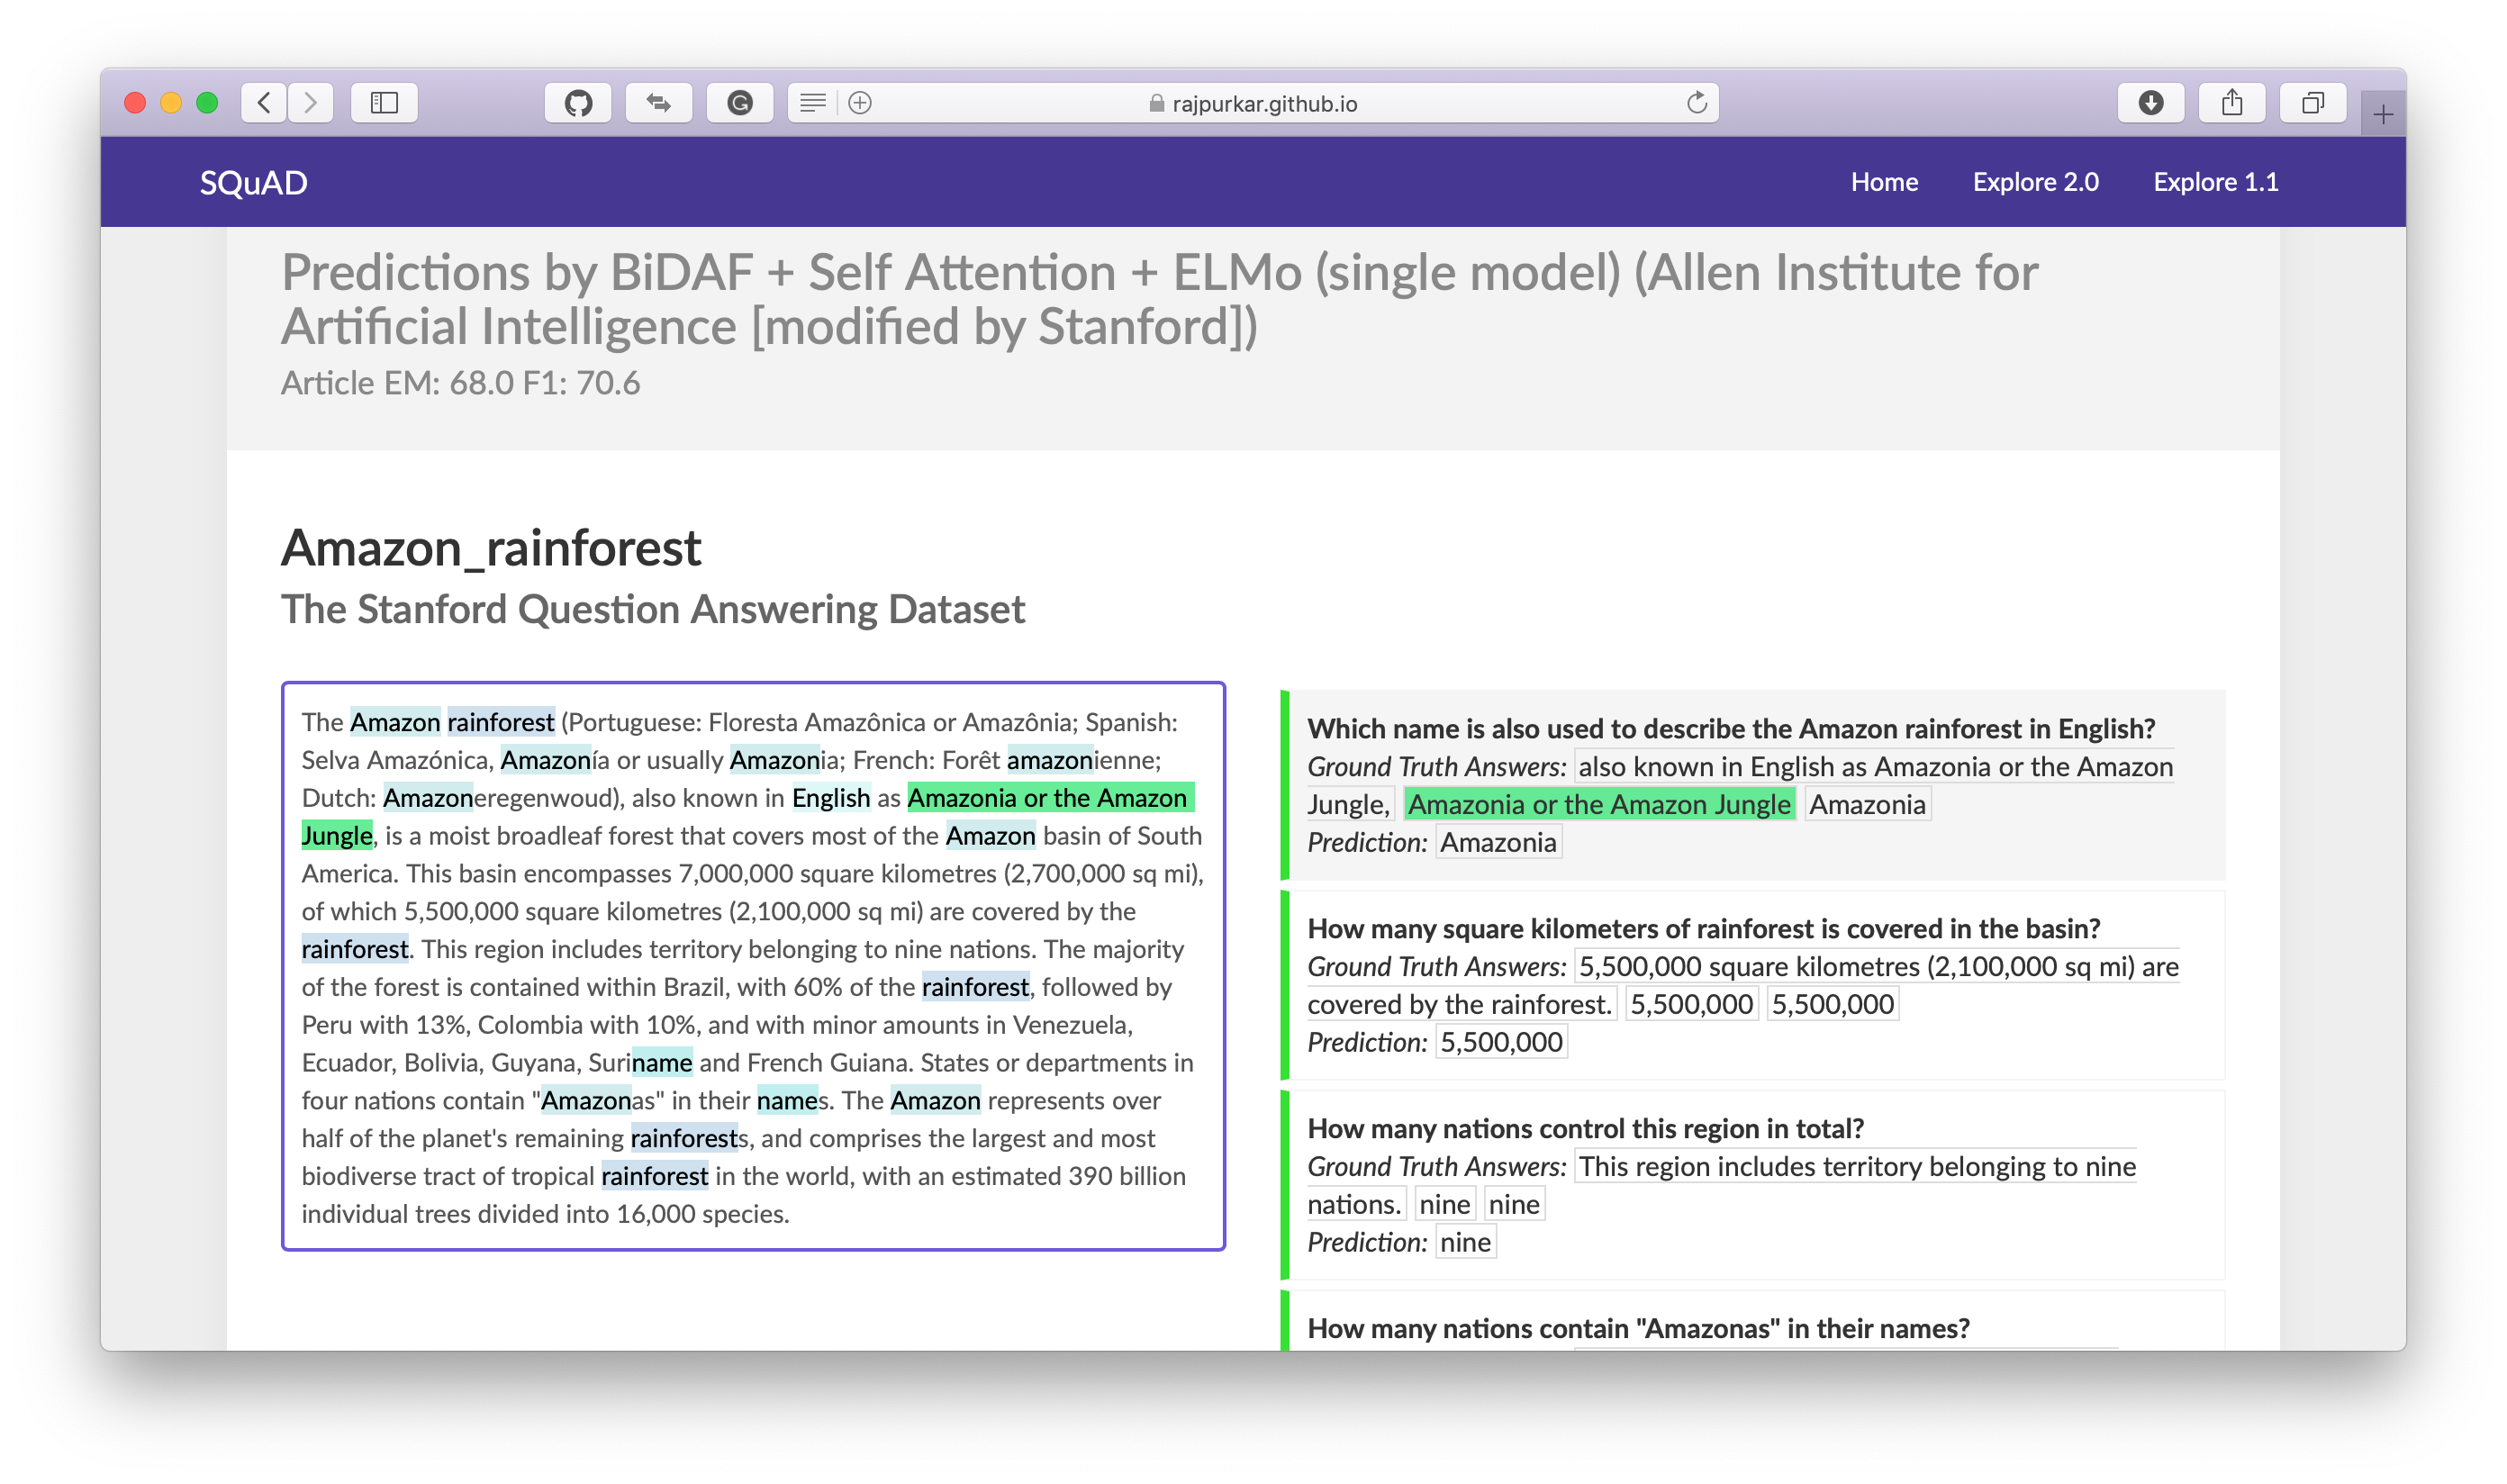This screenshot has height=1484, width=2507.
Task: Click the SQuAD logo link
Action: pos(253,183)
